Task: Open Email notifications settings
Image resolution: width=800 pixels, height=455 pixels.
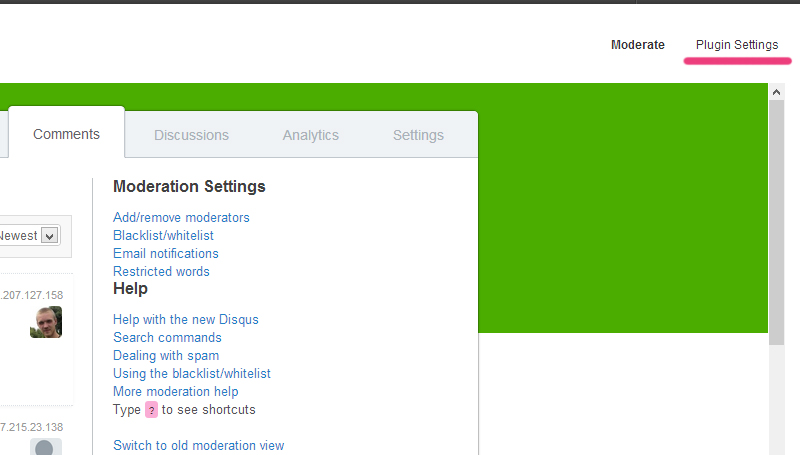Action: tap(165, 253)
